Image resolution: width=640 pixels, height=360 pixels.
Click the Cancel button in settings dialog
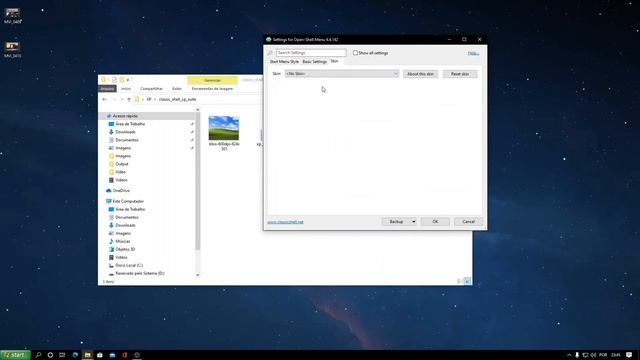469,222
